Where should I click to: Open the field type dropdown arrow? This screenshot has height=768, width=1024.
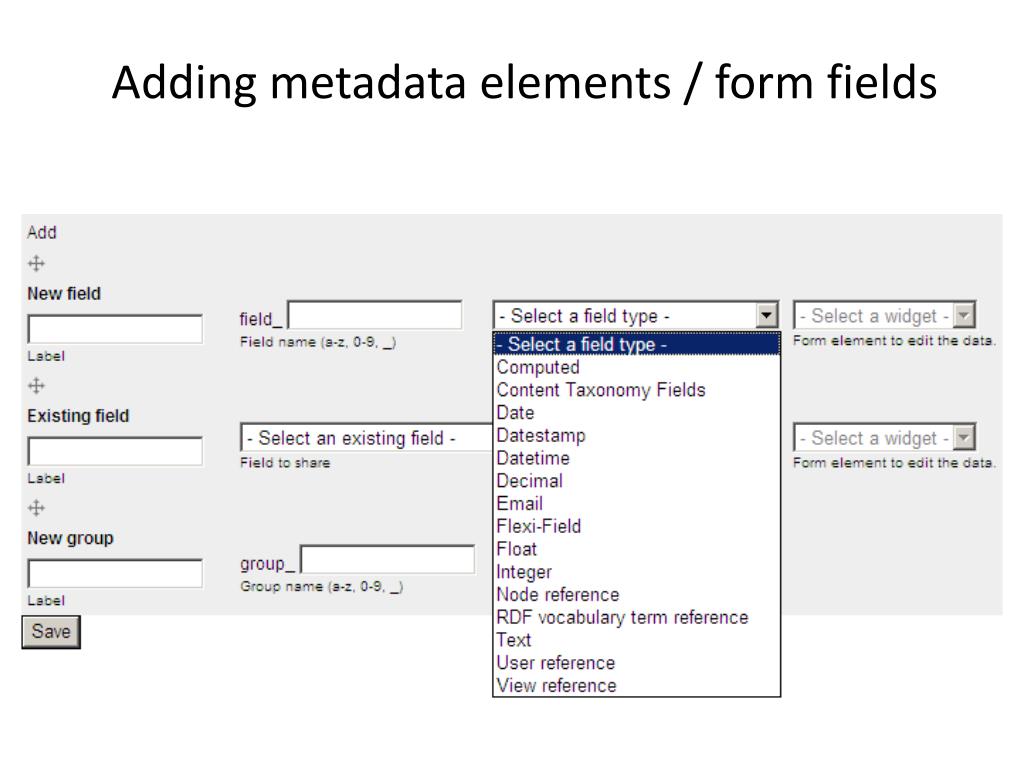tap(767, 315)
